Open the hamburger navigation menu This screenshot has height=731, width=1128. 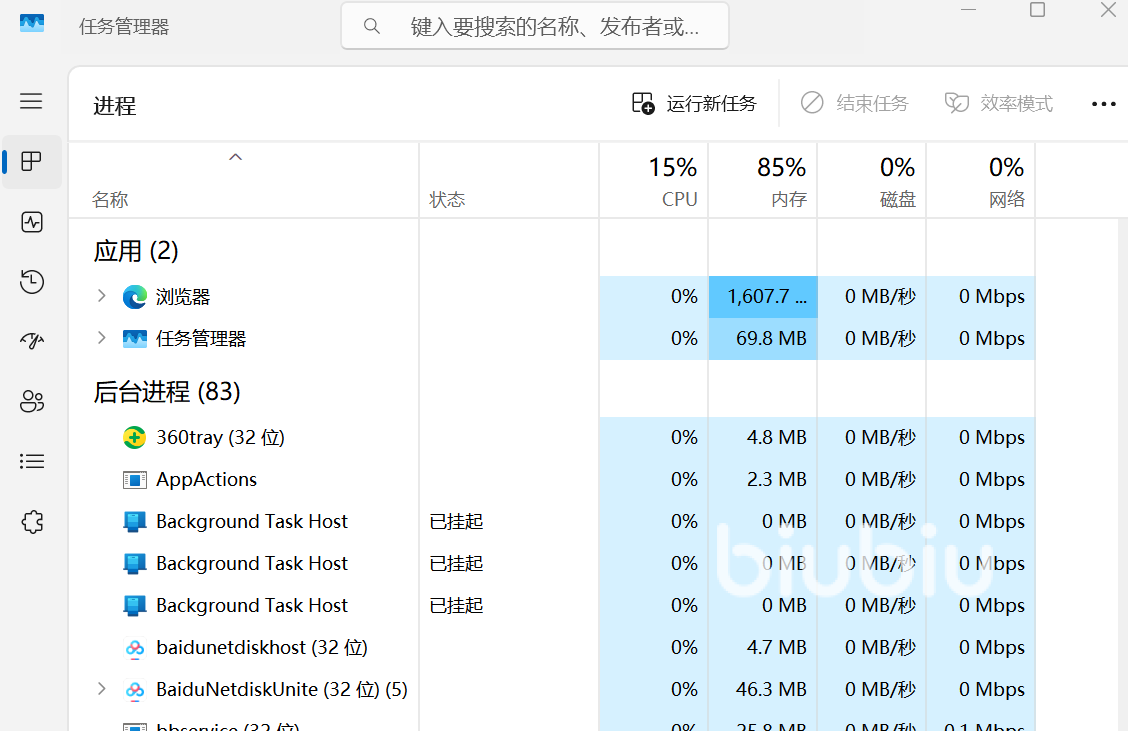coord(32,101)
